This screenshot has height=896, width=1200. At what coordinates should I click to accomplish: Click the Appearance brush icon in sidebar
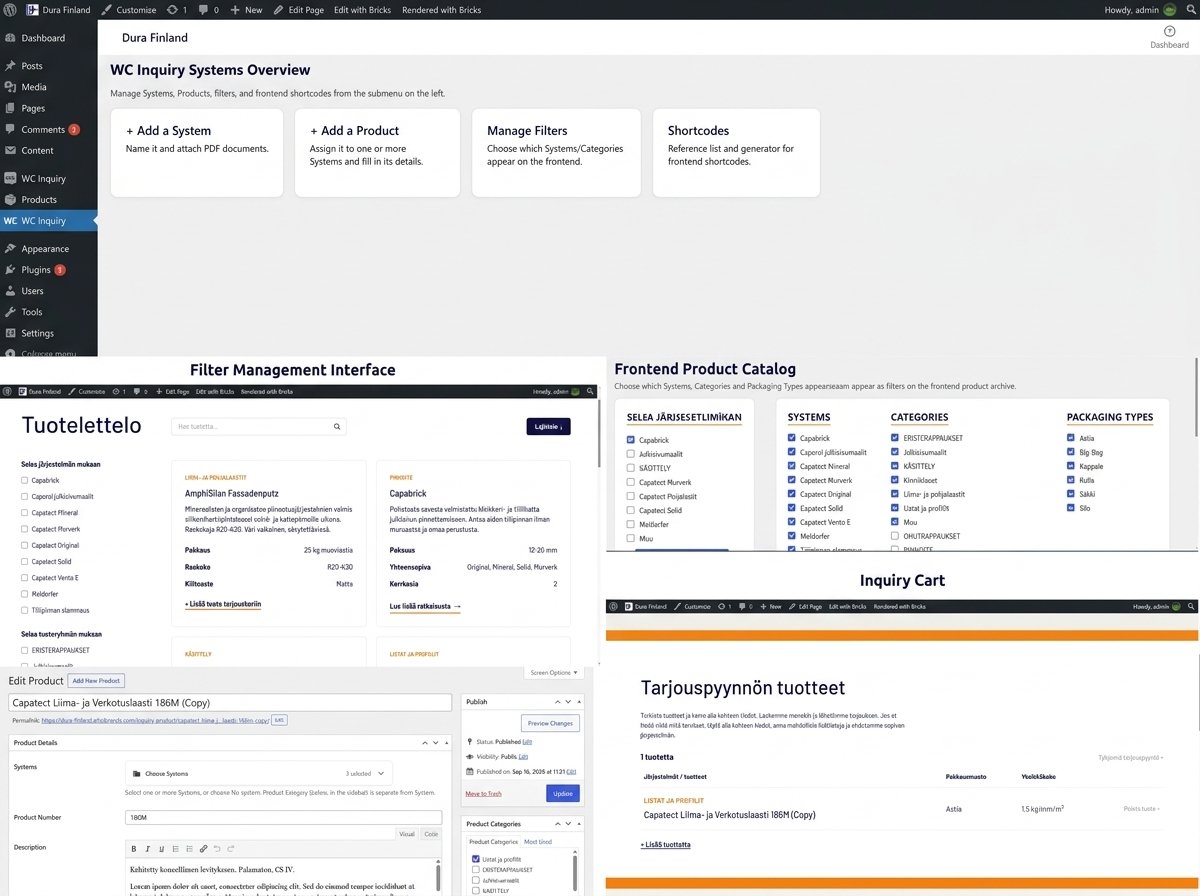(x=10, y=249)
